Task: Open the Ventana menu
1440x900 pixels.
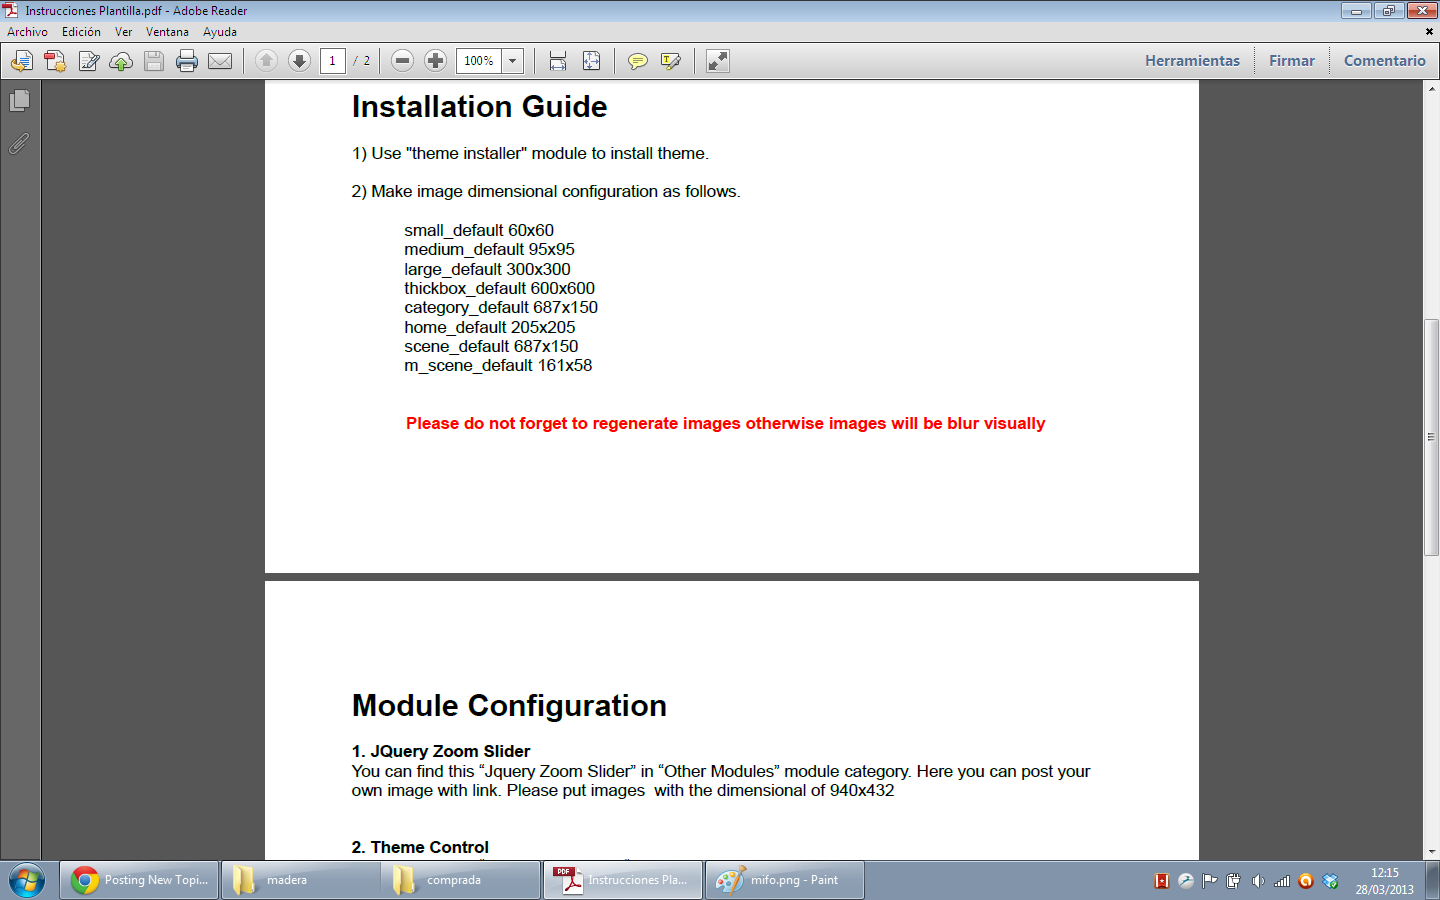Action: point(167,32)
